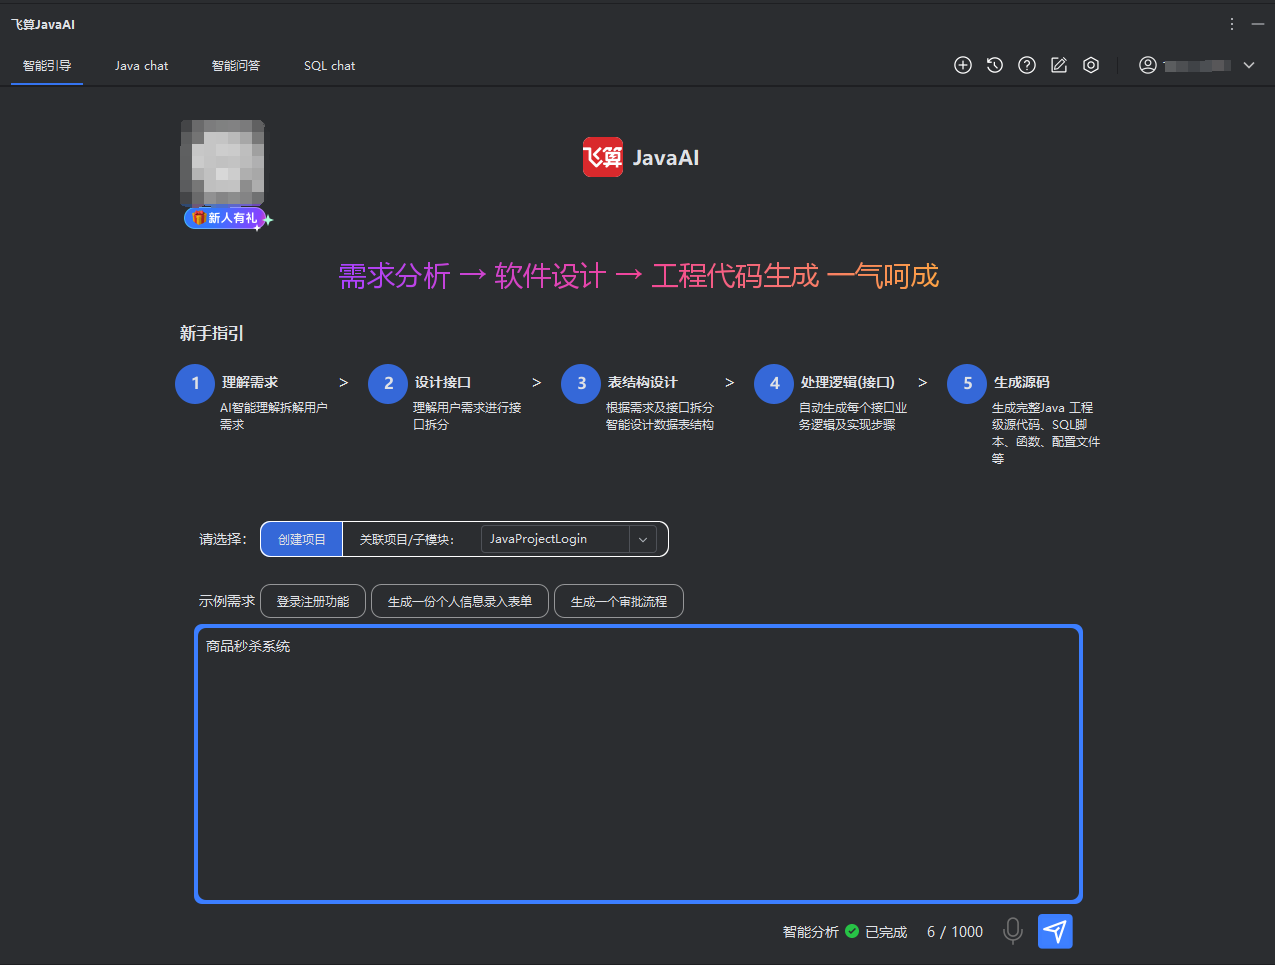Click the green completed check icon
Viewport: 1275px width, 965px height.
point(852,931)
